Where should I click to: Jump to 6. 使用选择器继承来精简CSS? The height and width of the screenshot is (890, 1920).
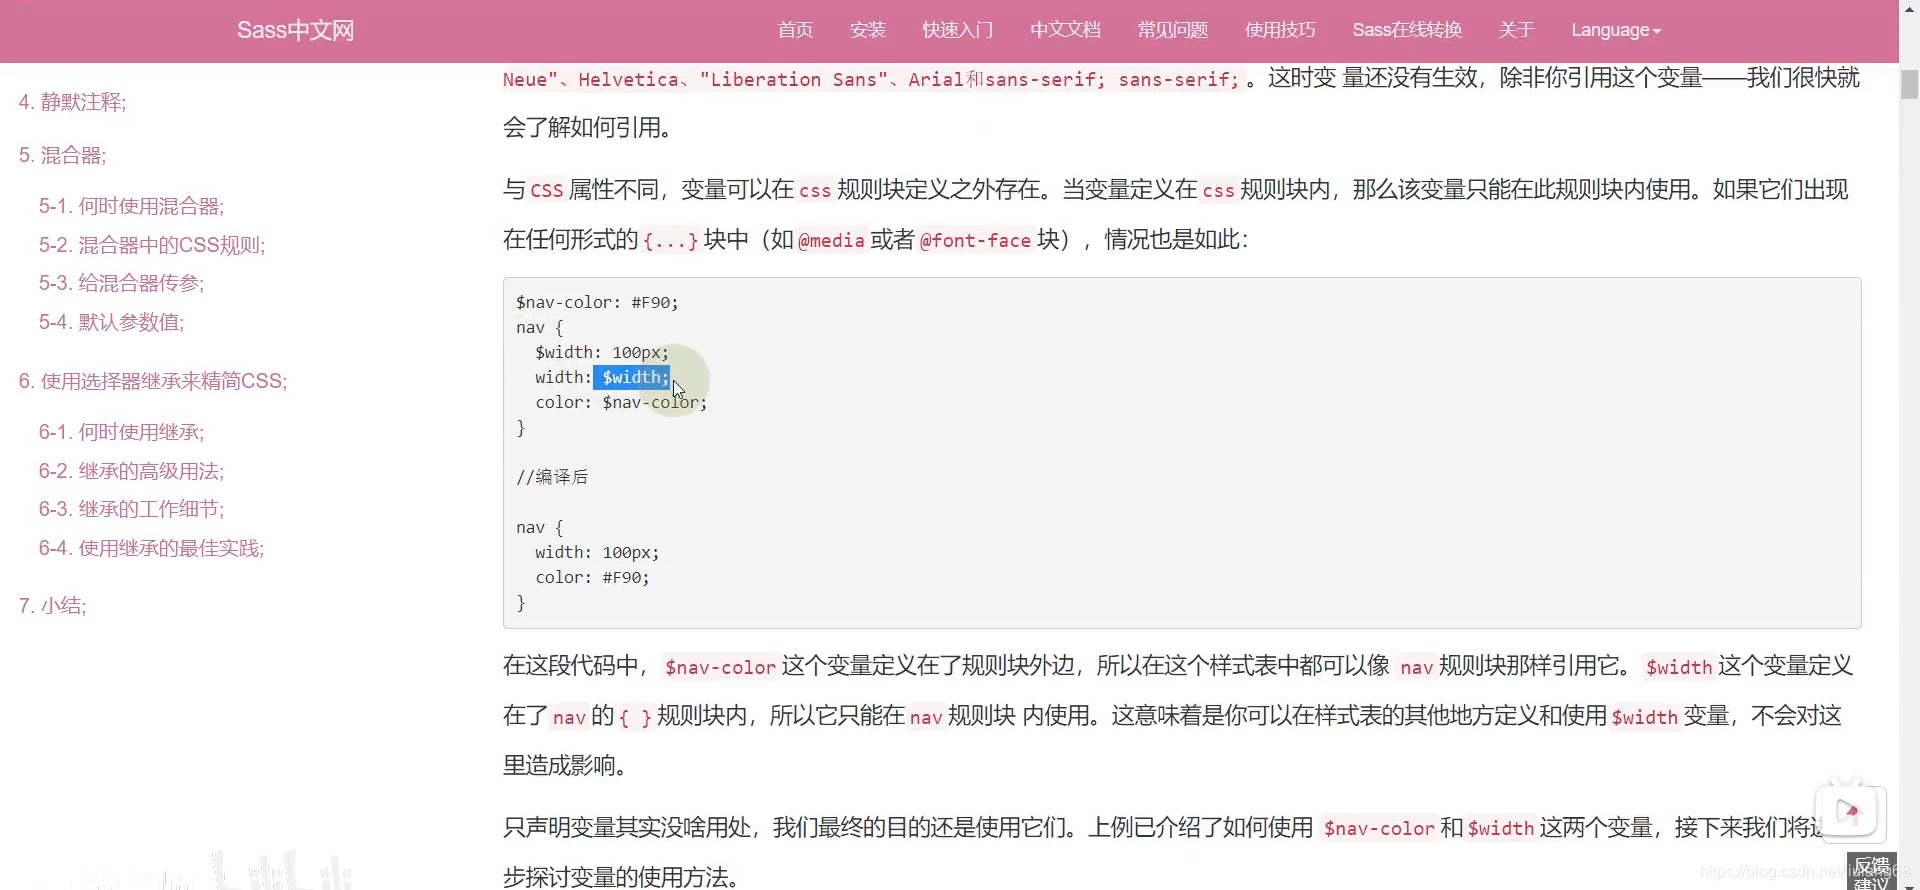153,381
